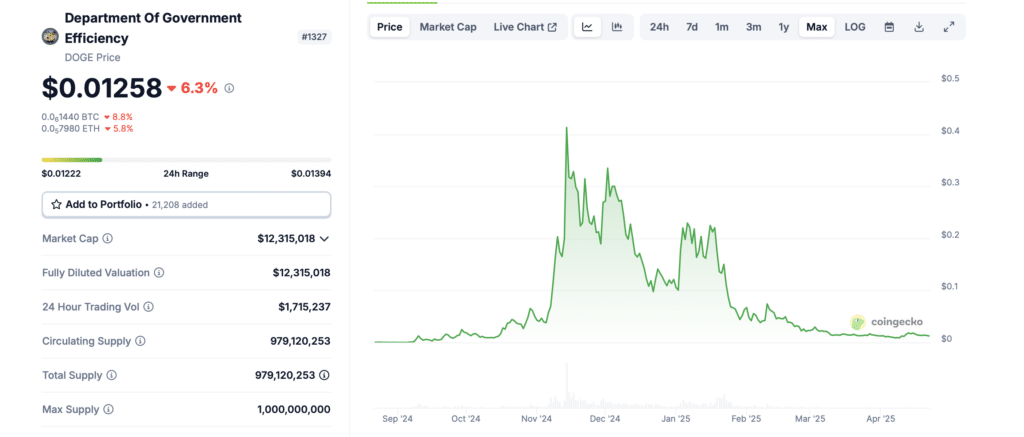Click 24 Hour Trading Vol info icon
This screenshot has height=437, width=1024.
click(148, 306)
